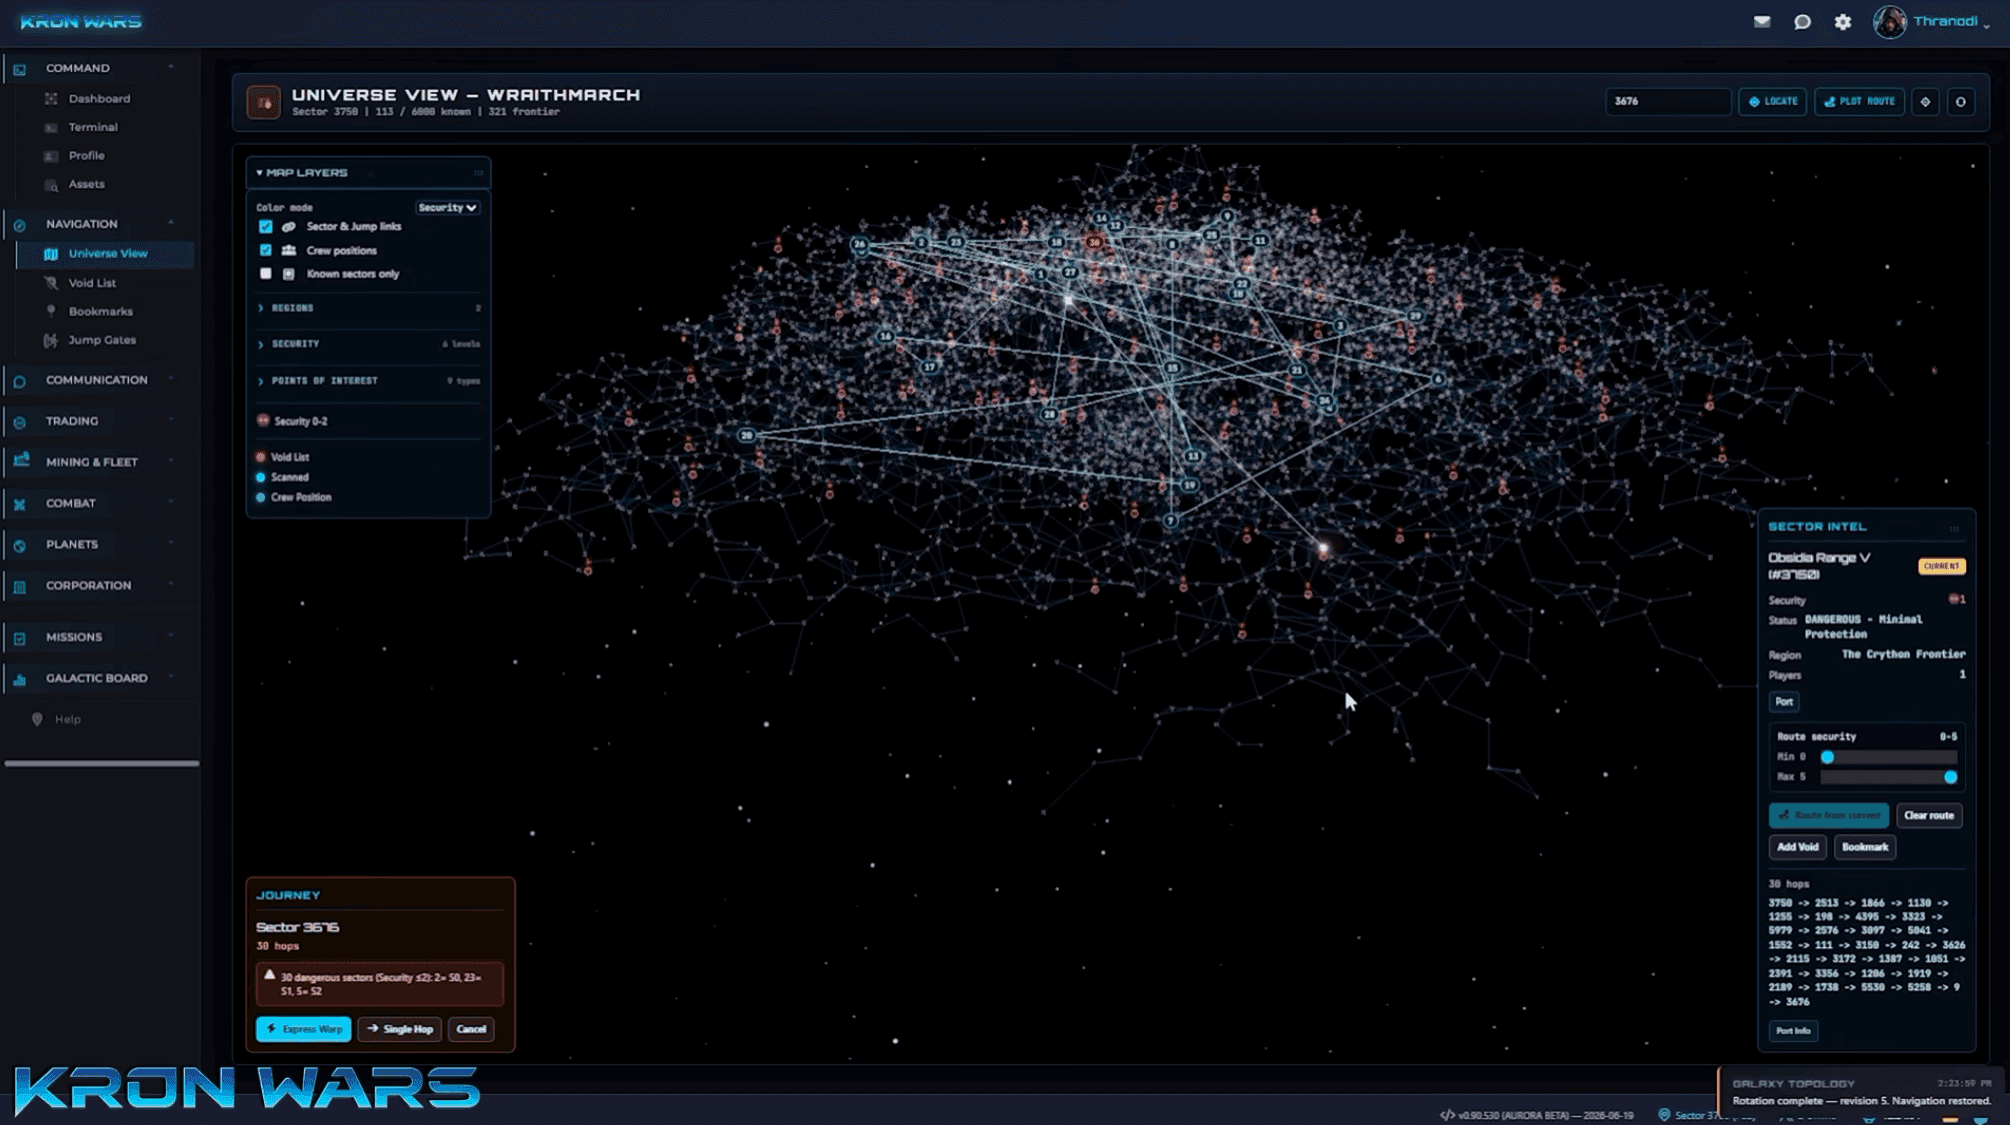
Task: Click the Mining & Fleet section icon
Action: coord(21,461)
